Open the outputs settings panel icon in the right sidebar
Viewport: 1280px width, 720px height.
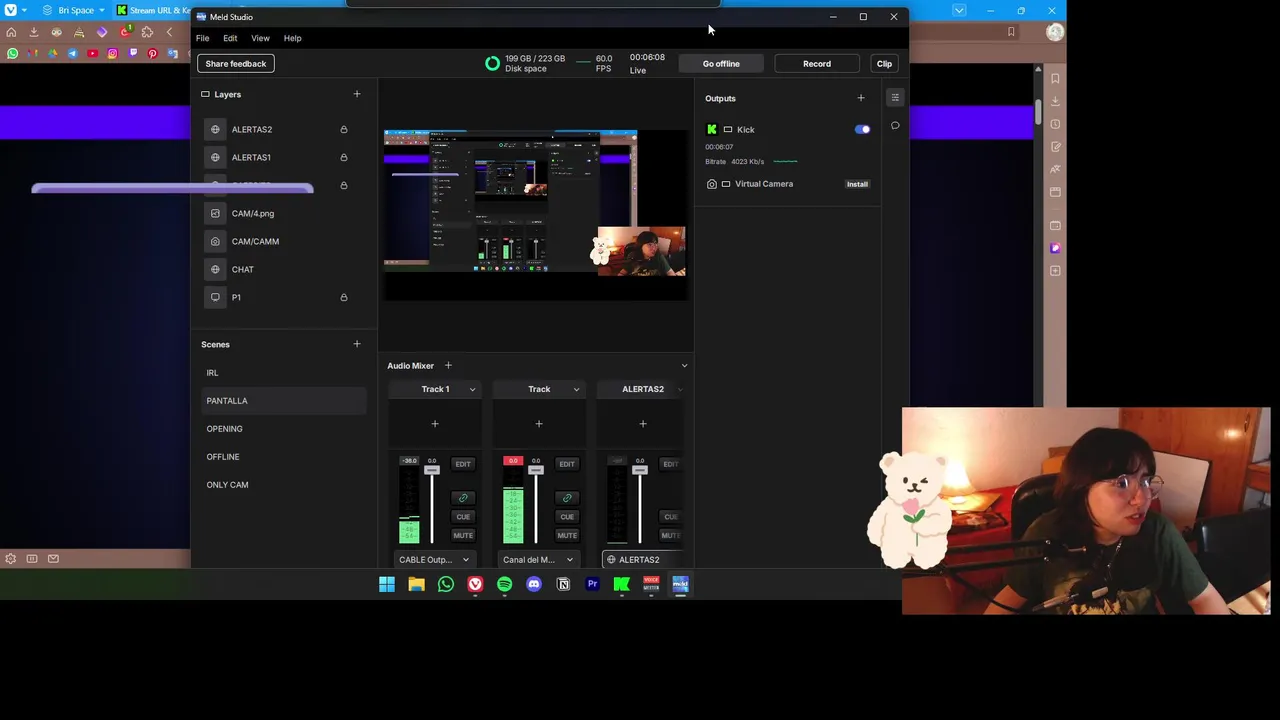[x=895, y=98]
